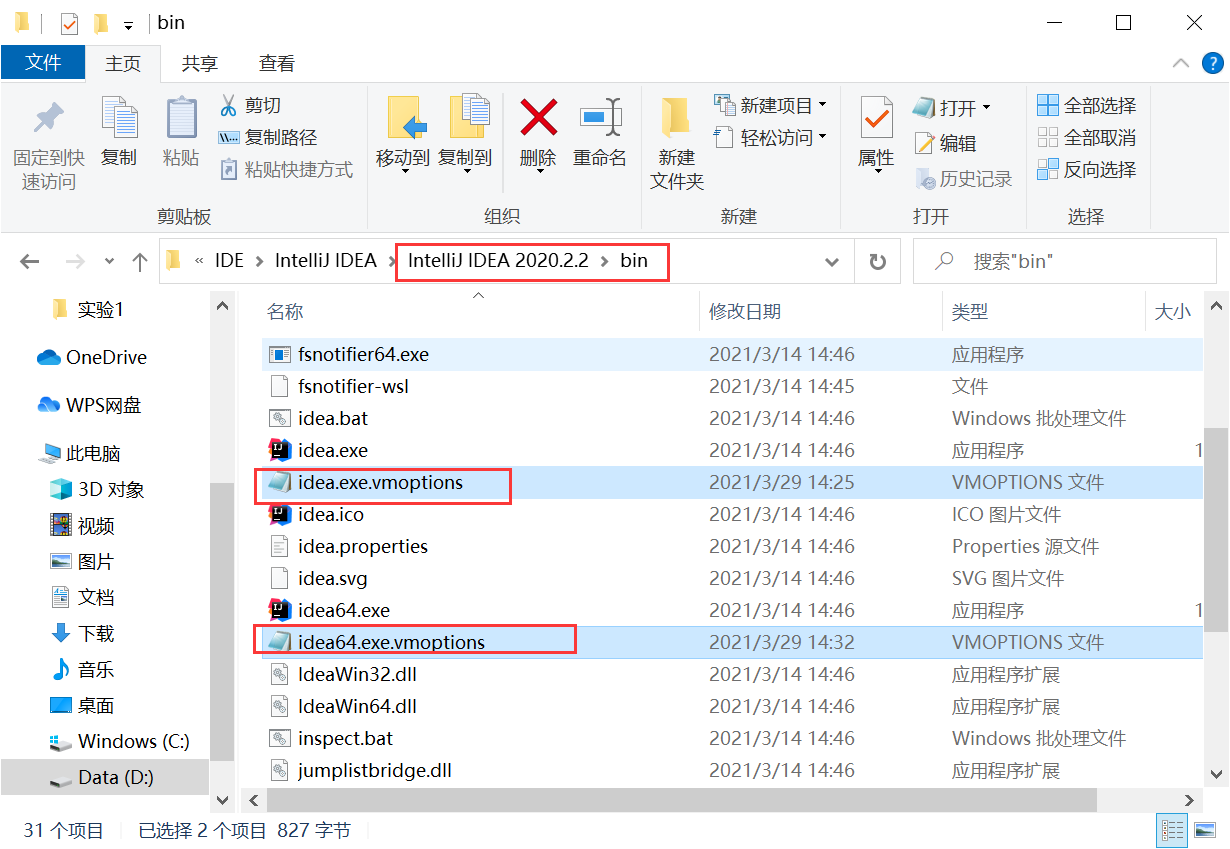Image resolution: width=1230 pixels, height=849 pixels.
Task: Click the file list horizontal scrollbar
Action: click(x=682, y=801)
